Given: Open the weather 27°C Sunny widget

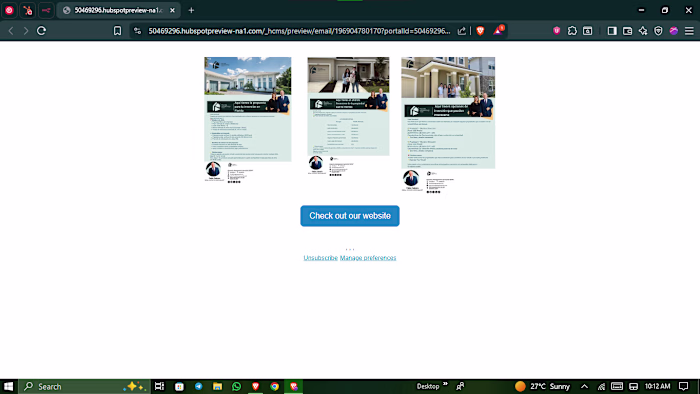Looking at the screenshot, I should [x=542, y=386].
